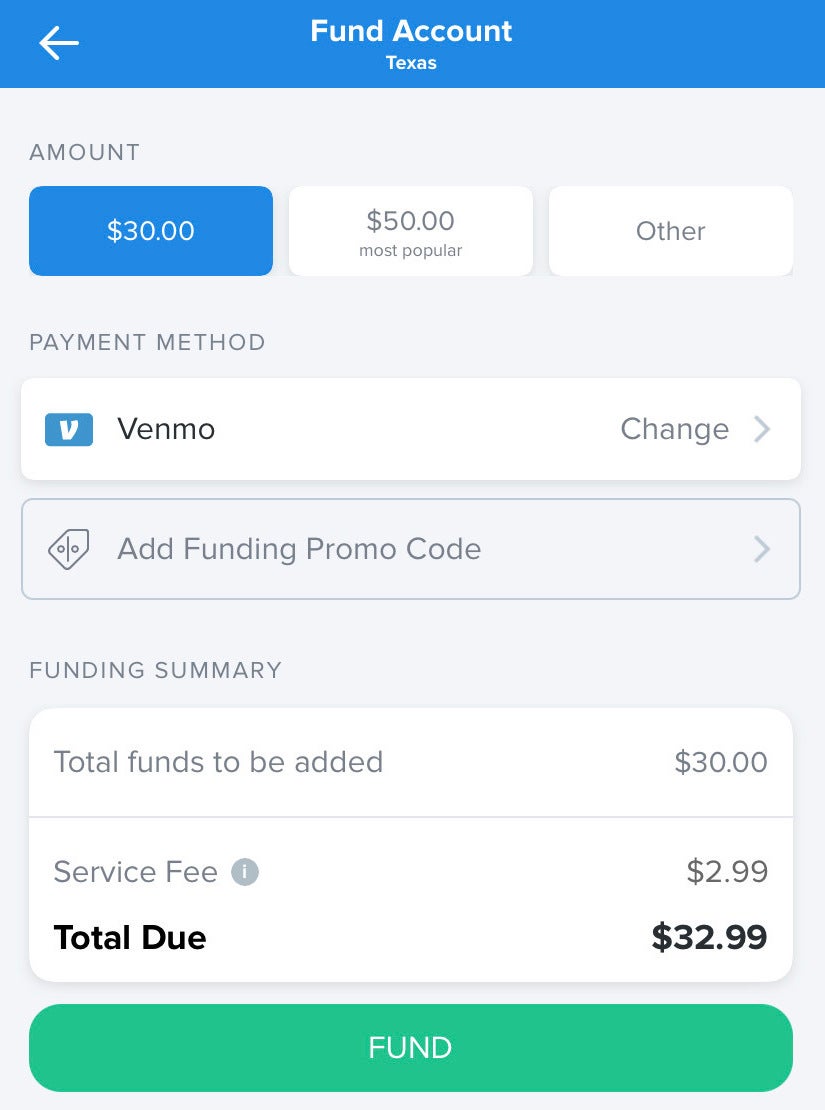This screenshot has width=825, height=1110.
Task: Tap Change to switch payment method
Action: (675, 429)
